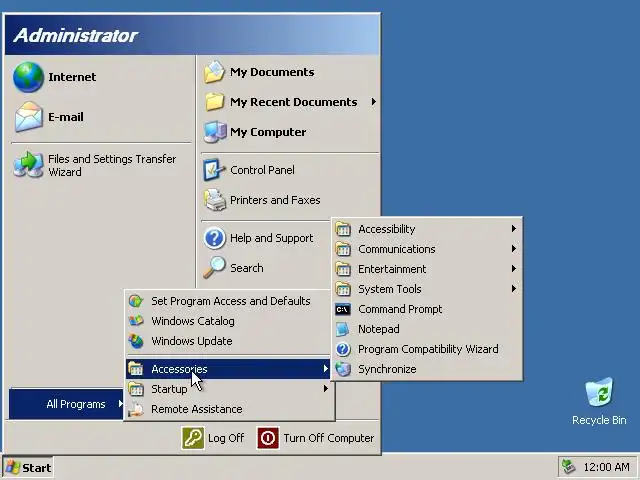
Task: Launch the Notepad icon
Action: 343,329
